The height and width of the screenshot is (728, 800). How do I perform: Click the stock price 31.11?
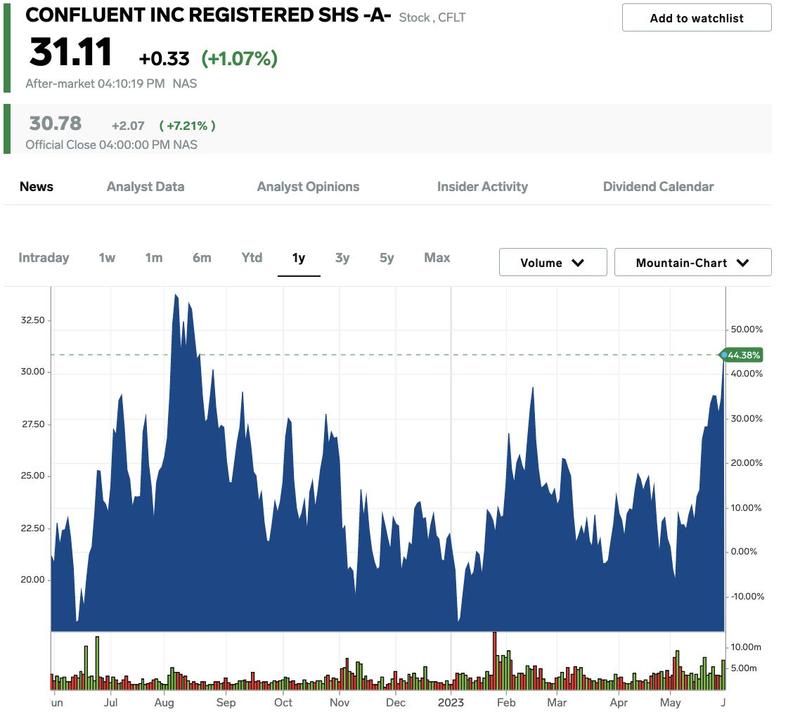70,52
